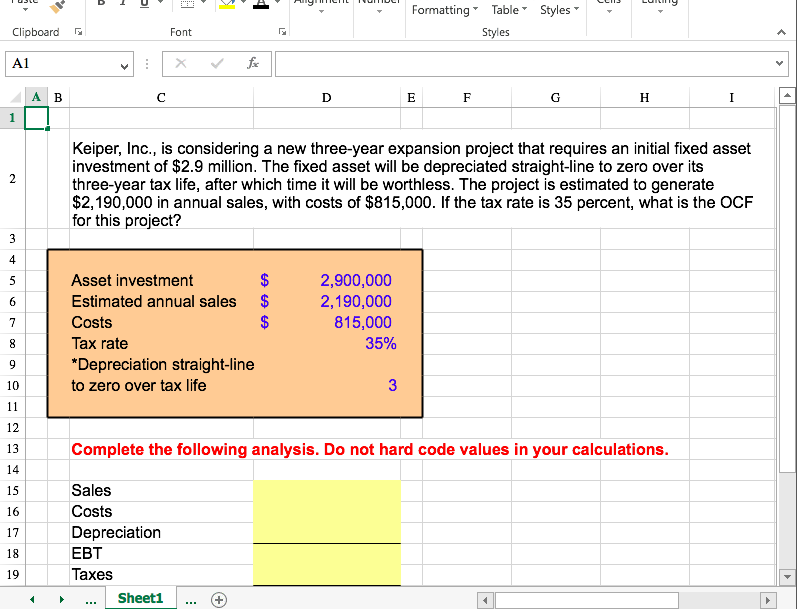Open the Cell Styles dropdown
This screenshot has height=609, width=797.
559,10
